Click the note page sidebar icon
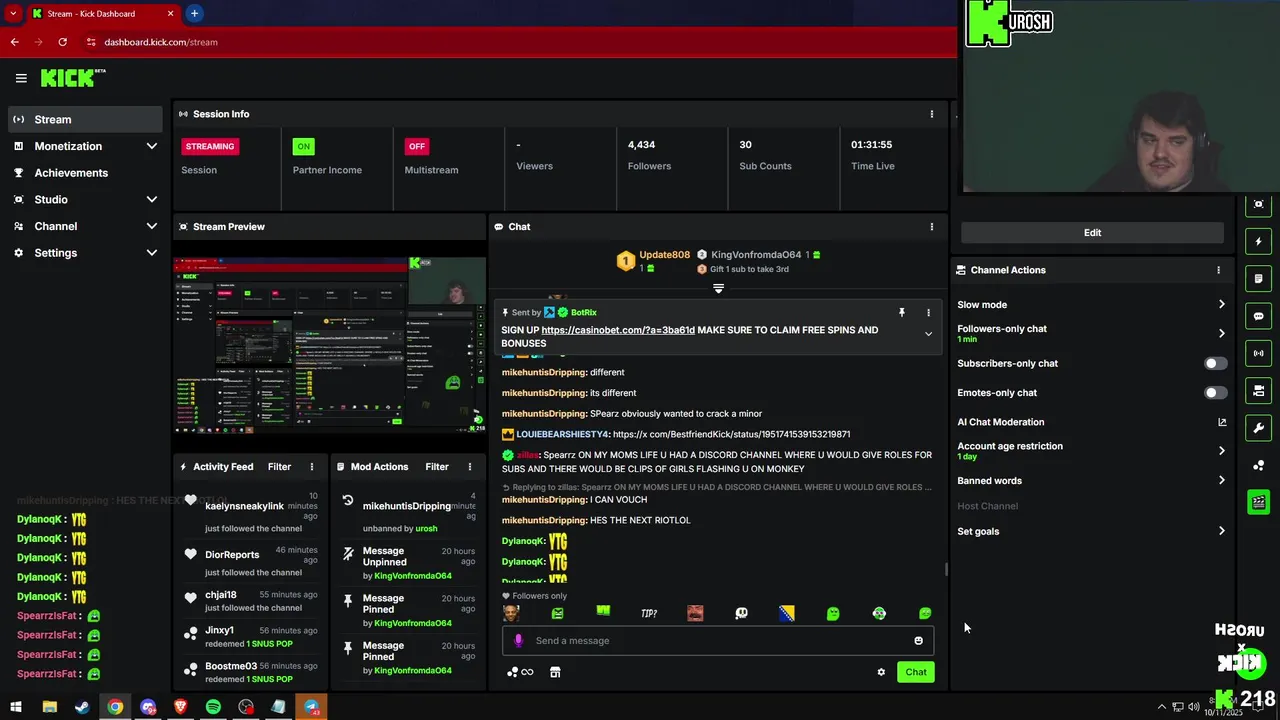 (x=1259, y=278)
